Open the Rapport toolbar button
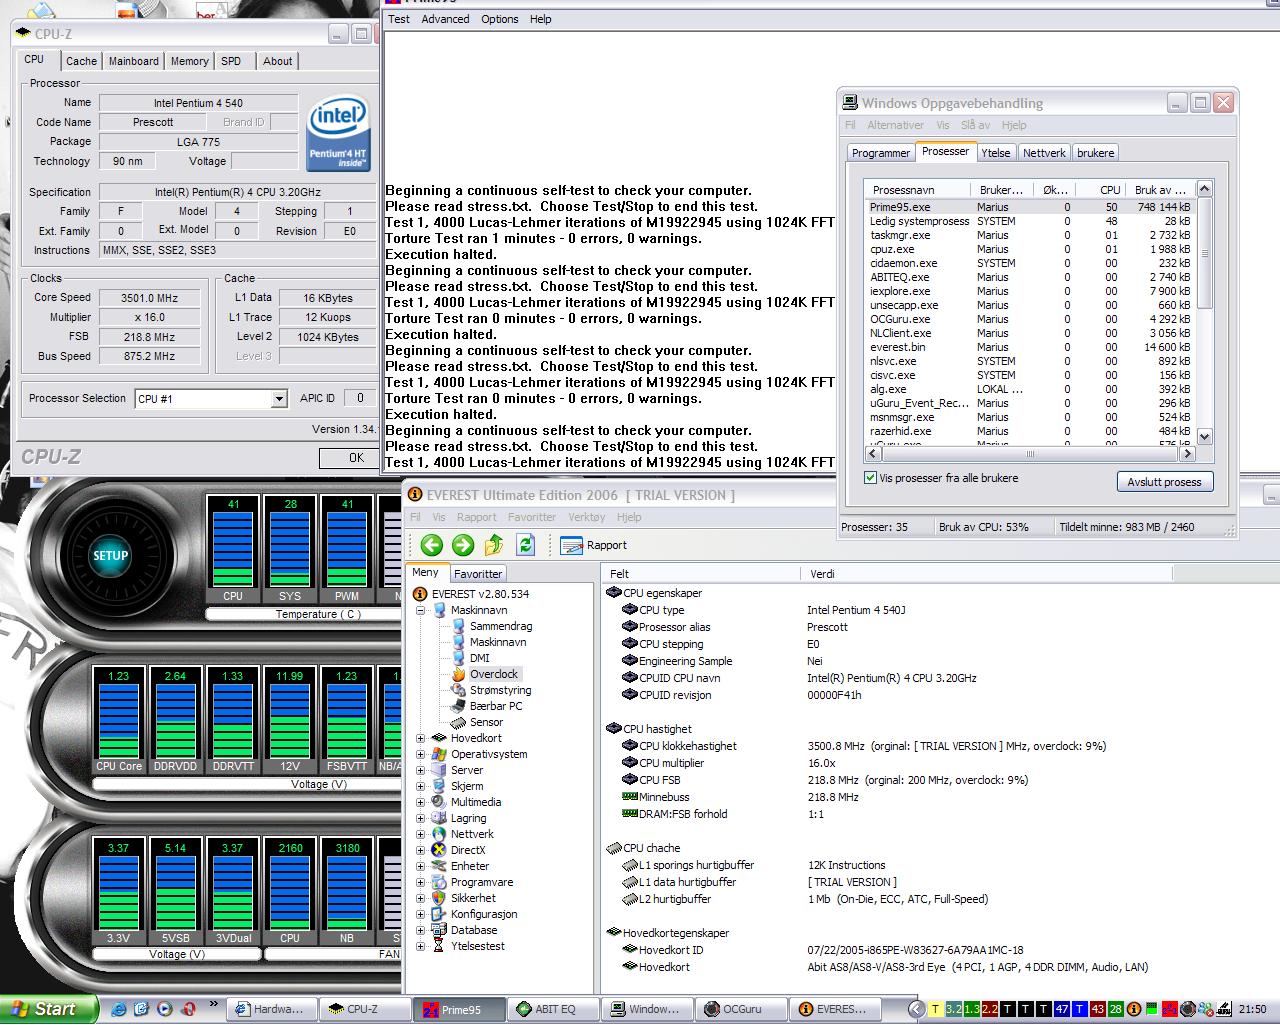Screen dimensions: 1280x1025 594,545
